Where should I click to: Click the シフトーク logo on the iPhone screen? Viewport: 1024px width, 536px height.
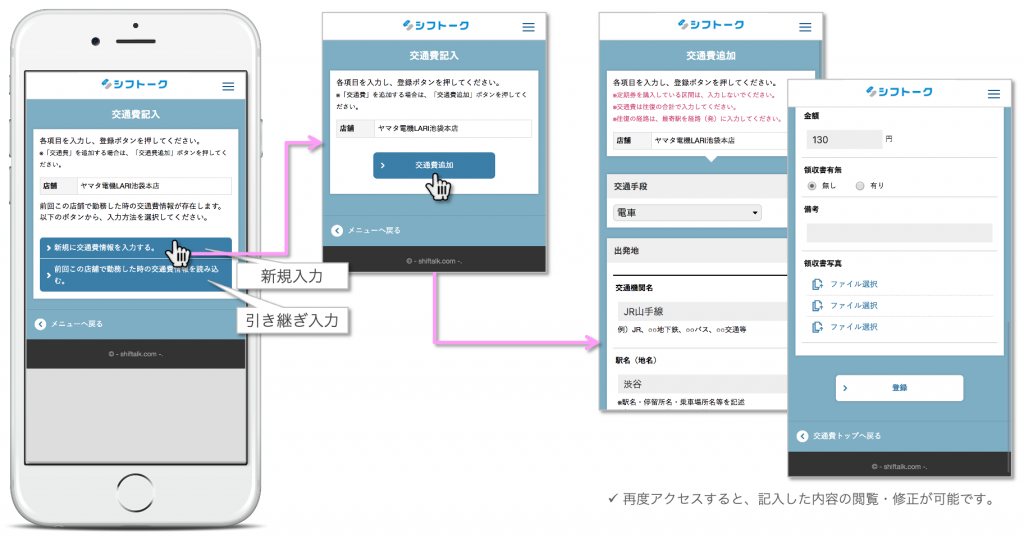point(134,85)
